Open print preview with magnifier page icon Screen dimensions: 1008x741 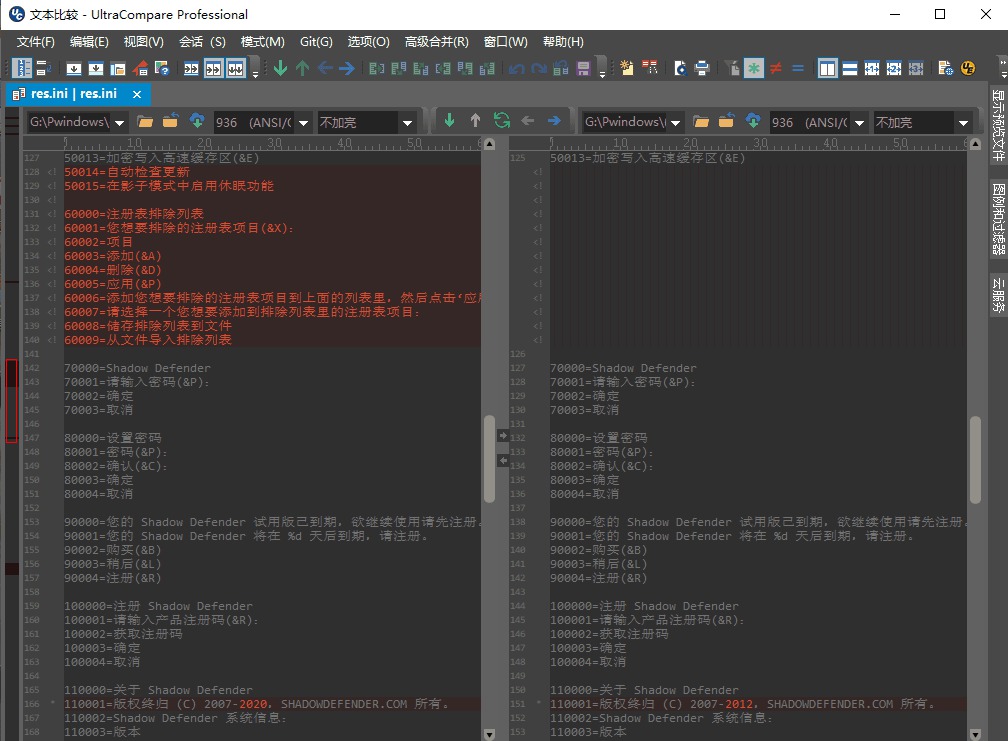point(680,67)
